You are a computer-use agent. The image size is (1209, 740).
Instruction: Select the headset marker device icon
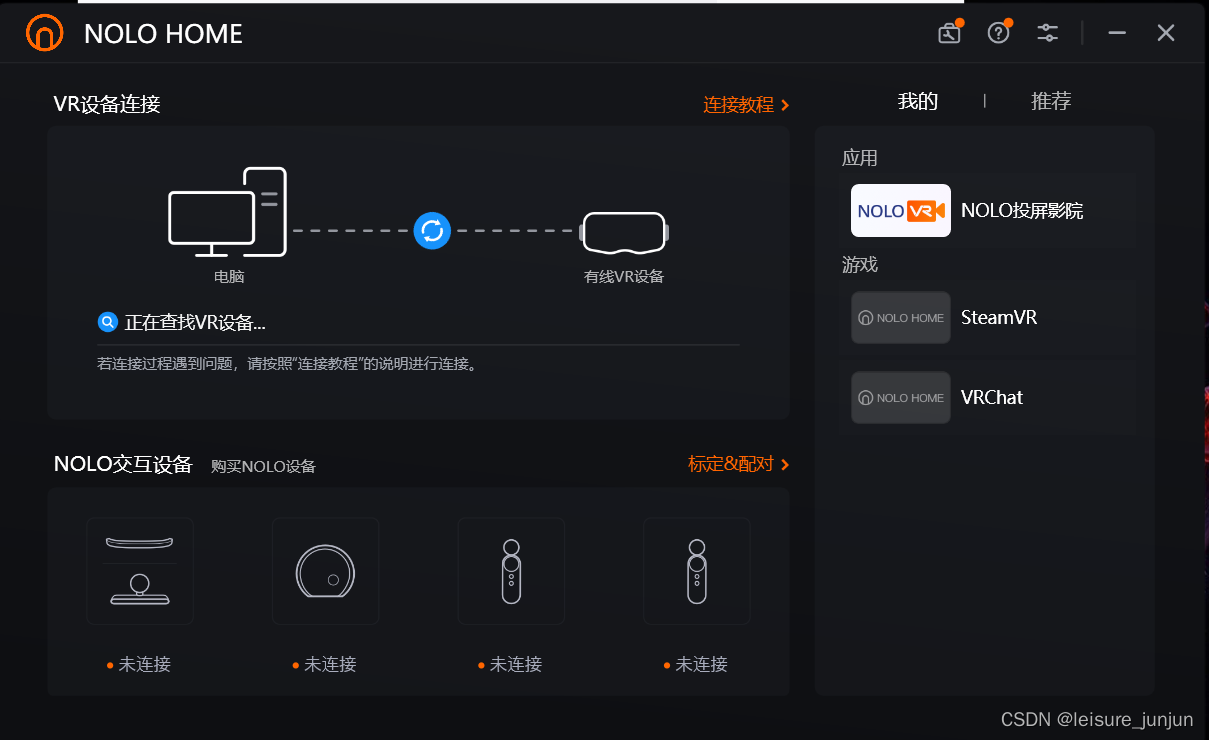[140, 571]
